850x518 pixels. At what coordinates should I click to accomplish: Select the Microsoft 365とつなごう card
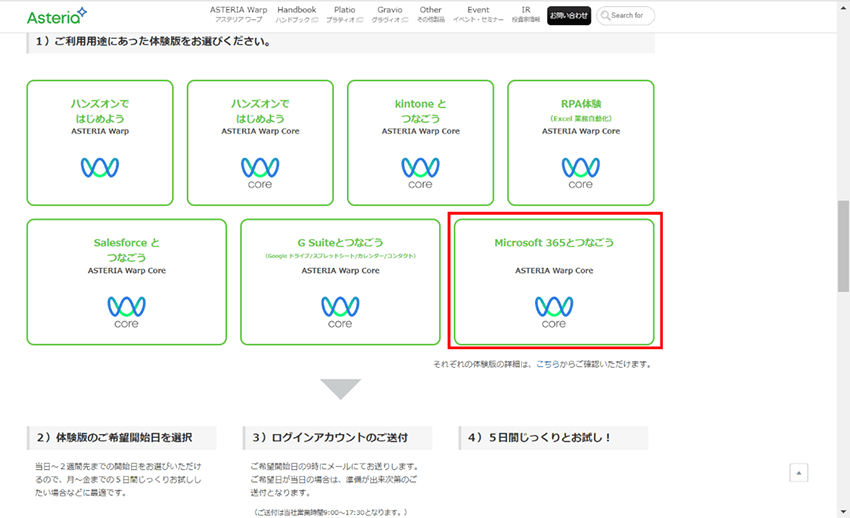pos(554,282)
